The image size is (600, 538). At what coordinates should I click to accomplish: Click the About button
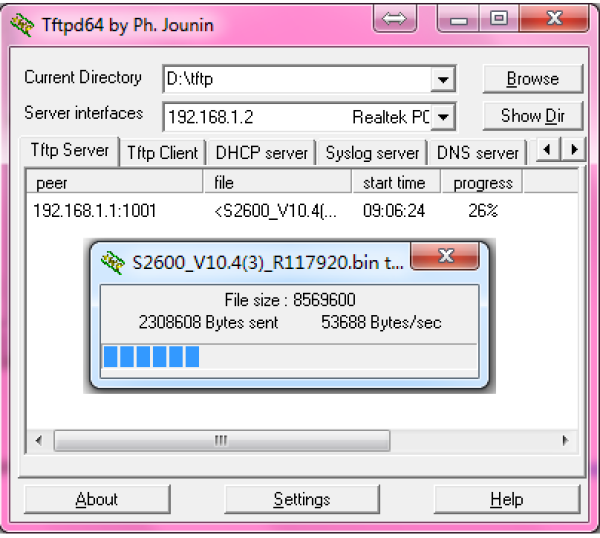click(97, 499)
